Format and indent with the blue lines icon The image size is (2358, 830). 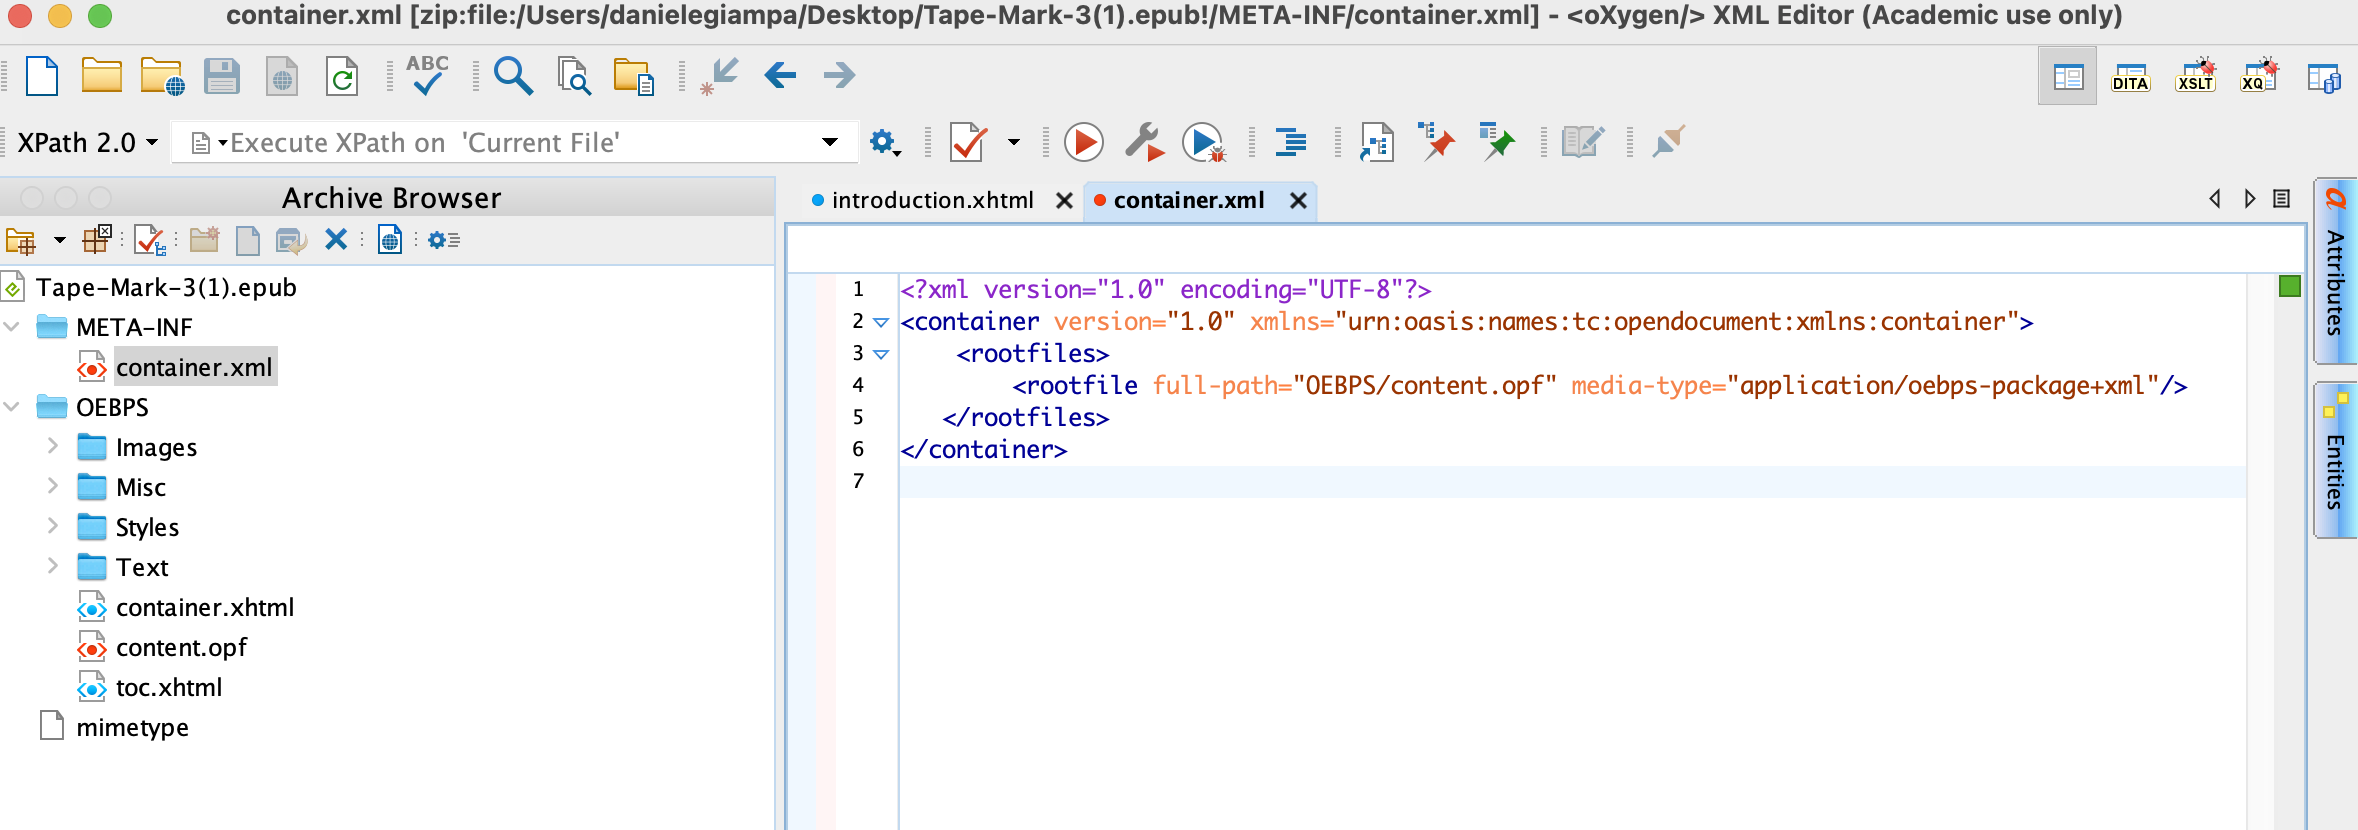tap(1291, 142)
